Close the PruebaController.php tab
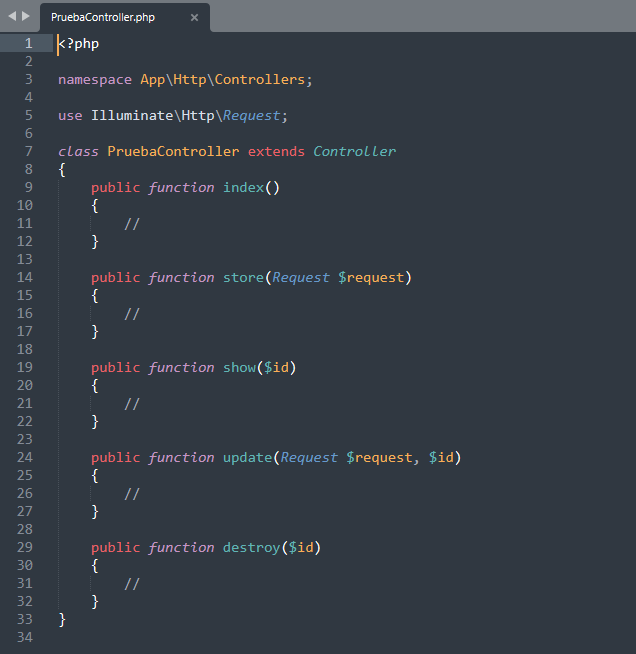This screenshot has width=636, height=654. coord(194,17)
